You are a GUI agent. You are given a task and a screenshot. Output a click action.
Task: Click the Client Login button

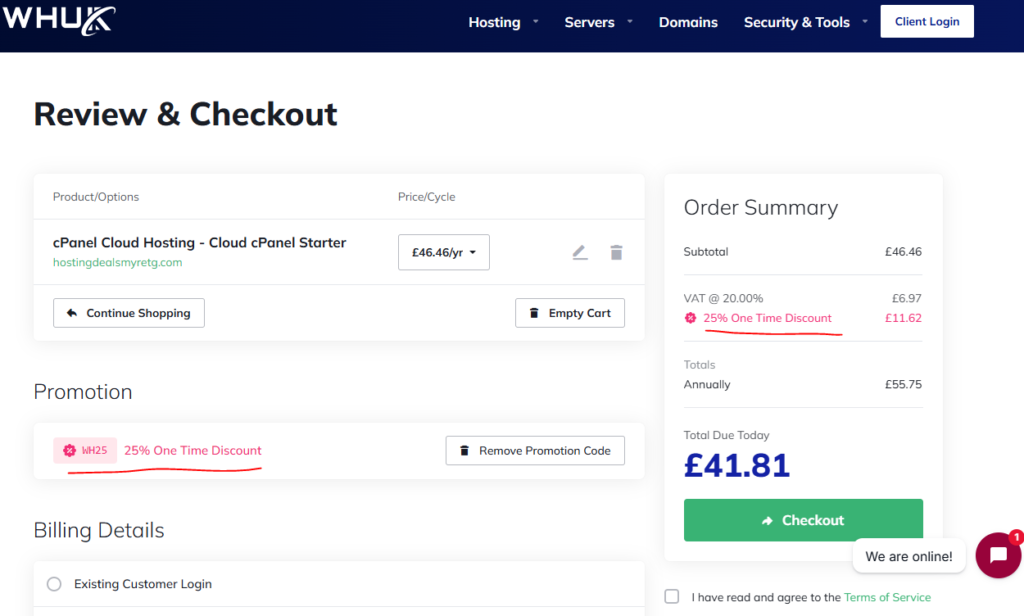click(927, 22)
